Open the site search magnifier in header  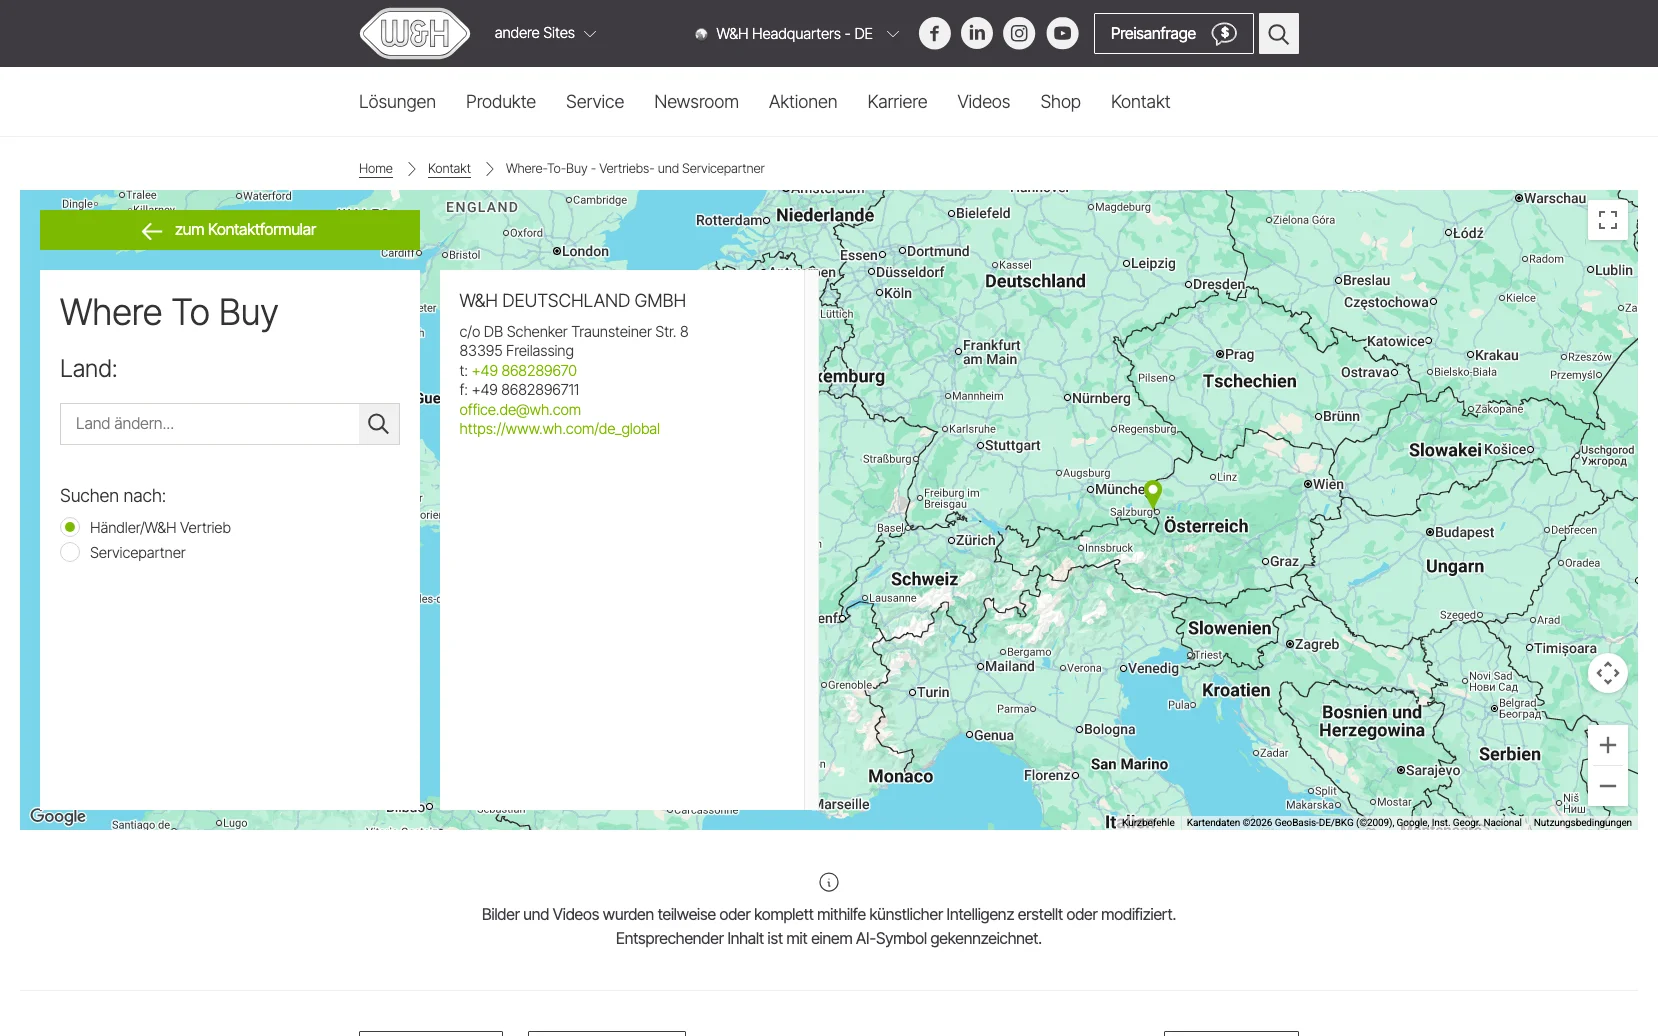tap(1278, 34)
